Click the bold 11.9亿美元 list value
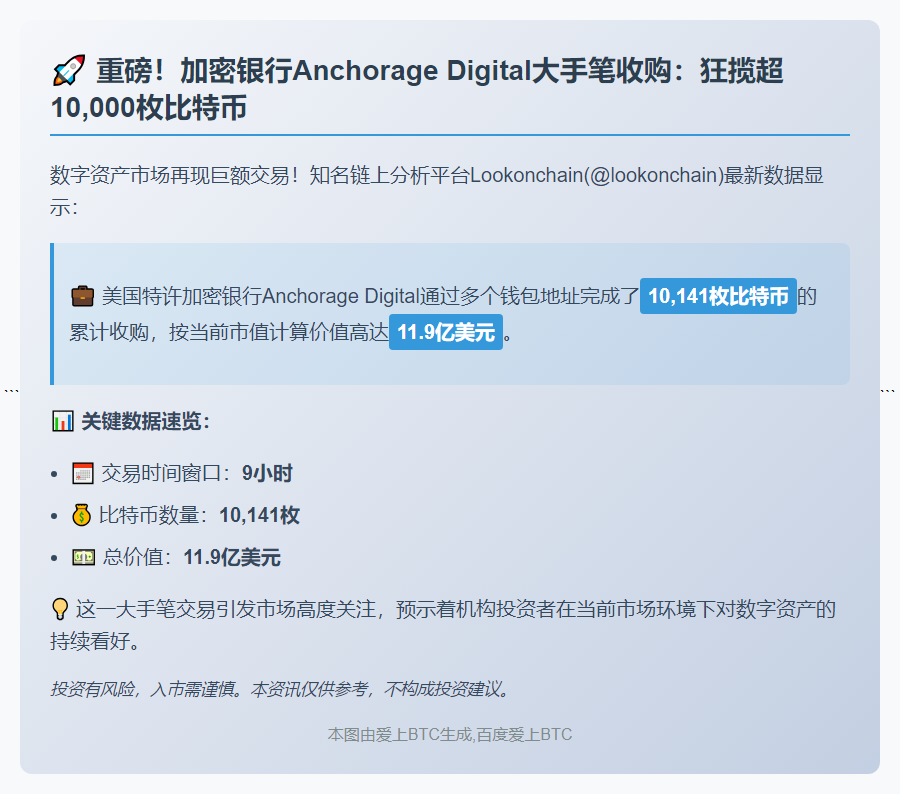This screenshot has height=794, width=900. point(232,557)
